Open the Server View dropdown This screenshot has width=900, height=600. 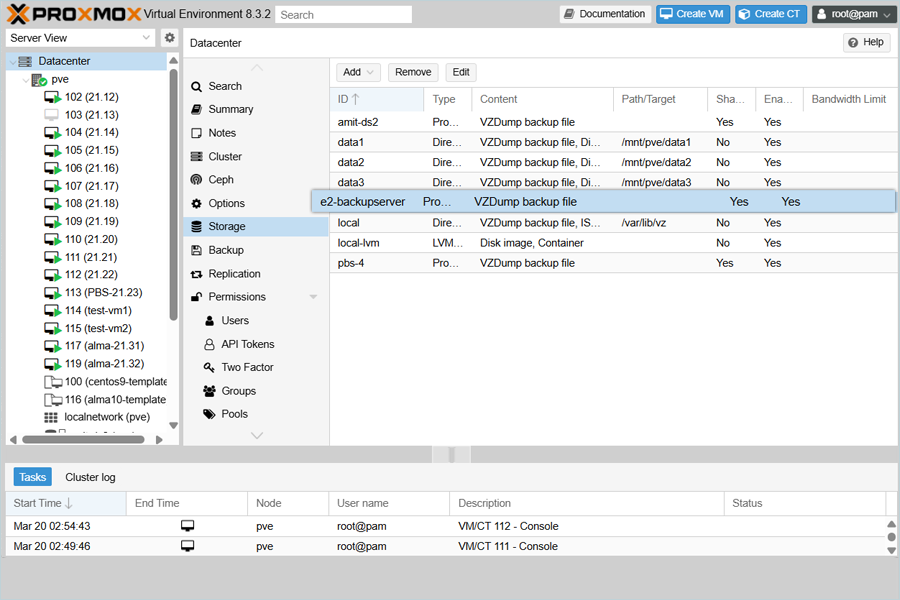click(x=80, y=38)
